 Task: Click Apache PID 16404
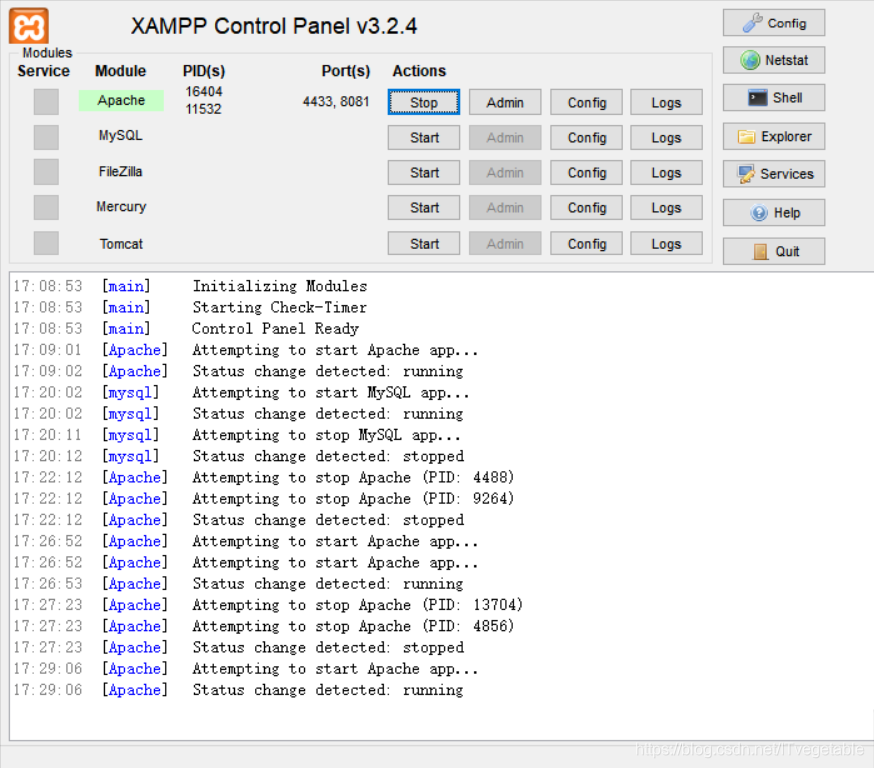pos(203,91)
